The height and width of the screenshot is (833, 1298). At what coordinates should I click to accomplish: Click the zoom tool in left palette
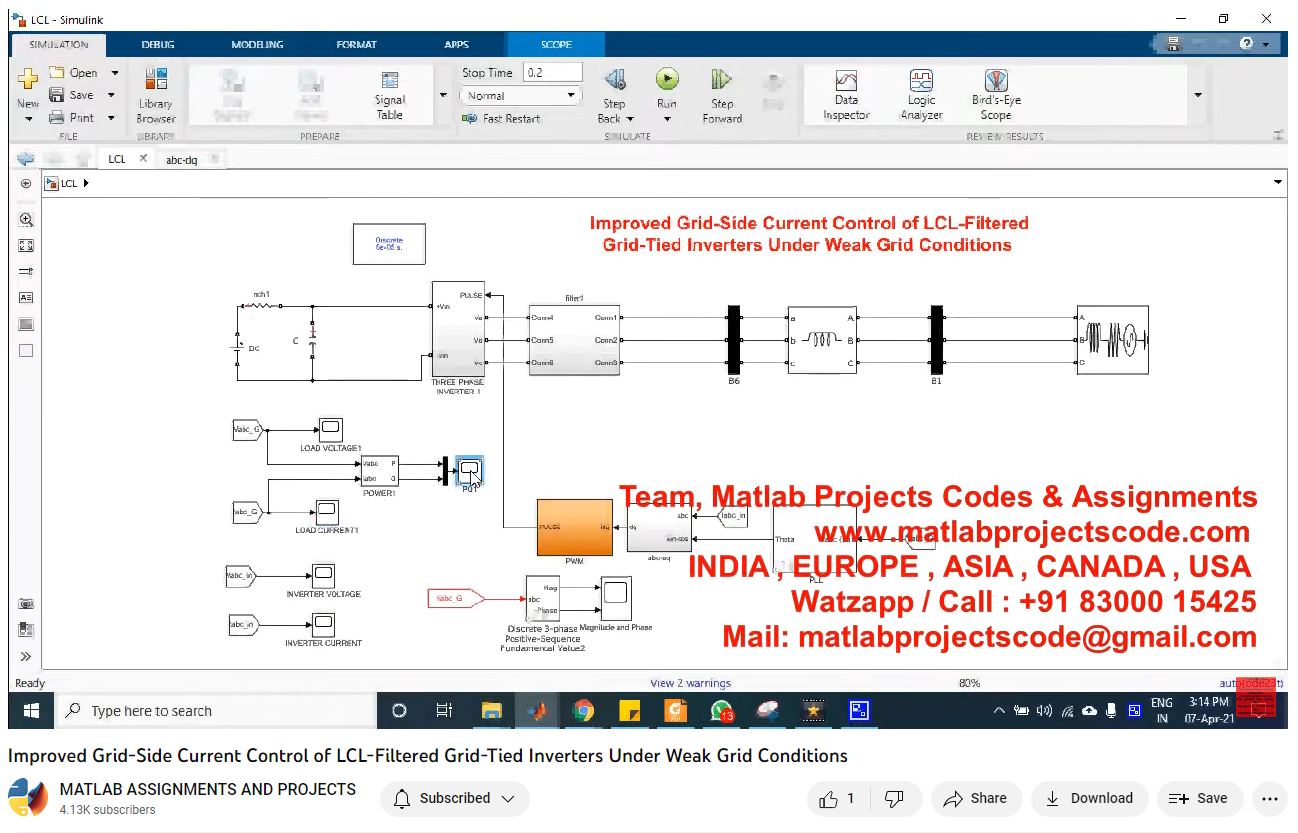coord(26,220)
